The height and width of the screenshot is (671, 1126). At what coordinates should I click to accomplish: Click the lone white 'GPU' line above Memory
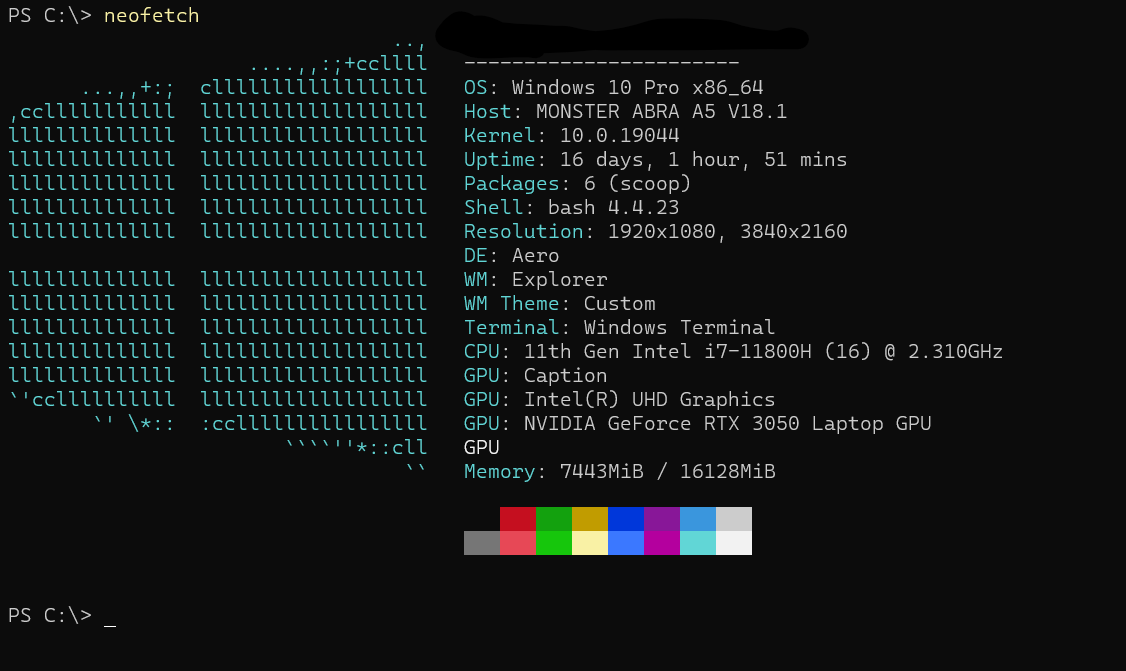click(x=482, y=448)
